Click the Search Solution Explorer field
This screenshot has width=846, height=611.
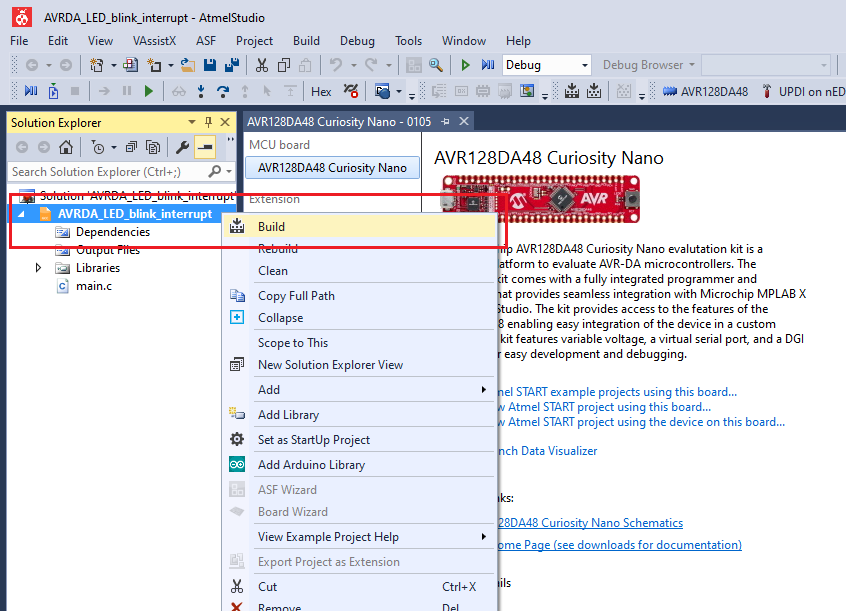[x=110, y=172]
